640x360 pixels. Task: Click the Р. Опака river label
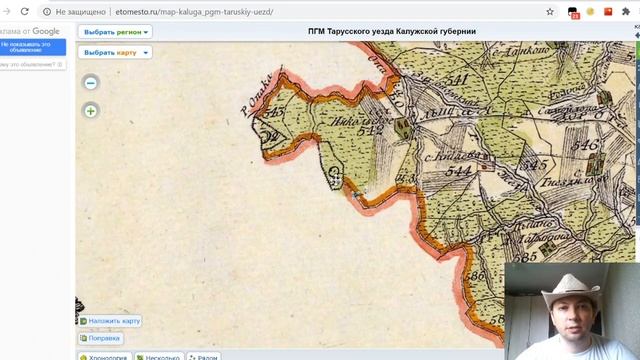point(256,94)
